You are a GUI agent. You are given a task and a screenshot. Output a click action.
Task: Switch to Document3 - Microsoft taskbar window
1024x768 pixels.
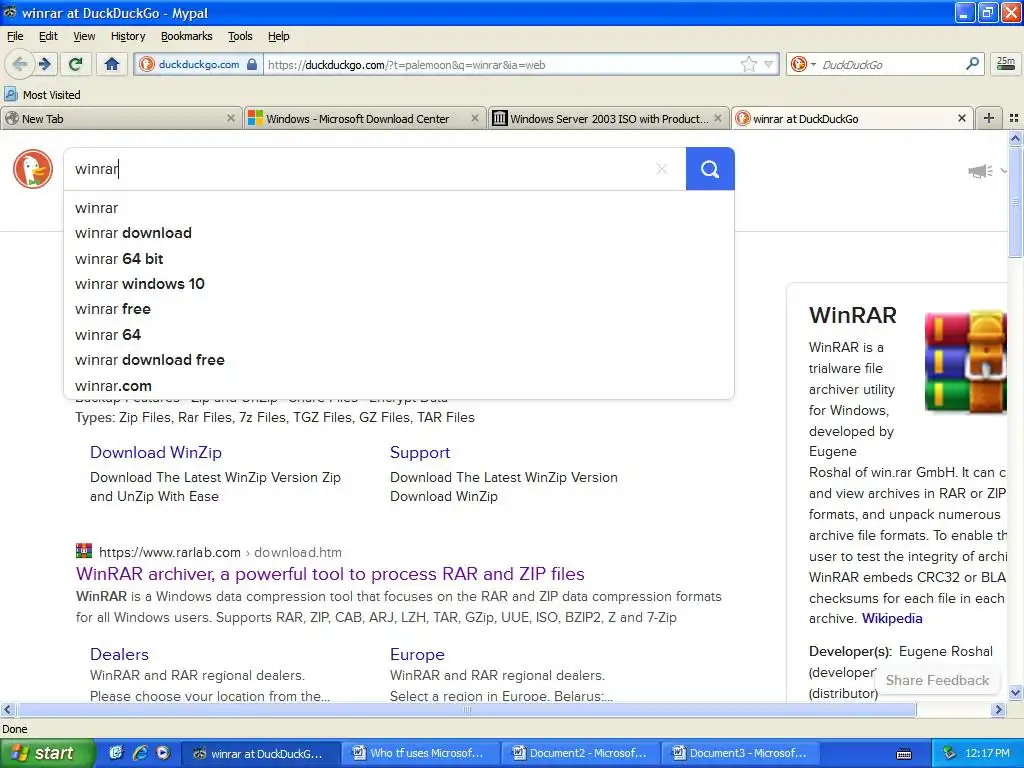click(740, 753)
